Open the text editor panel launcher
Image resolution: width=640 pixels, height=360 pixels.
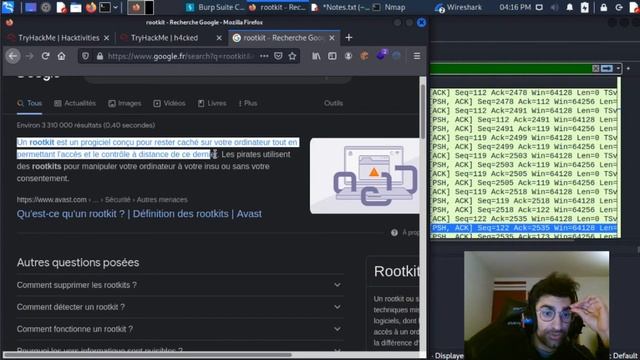pyautogui.click(x=61, y=7)
